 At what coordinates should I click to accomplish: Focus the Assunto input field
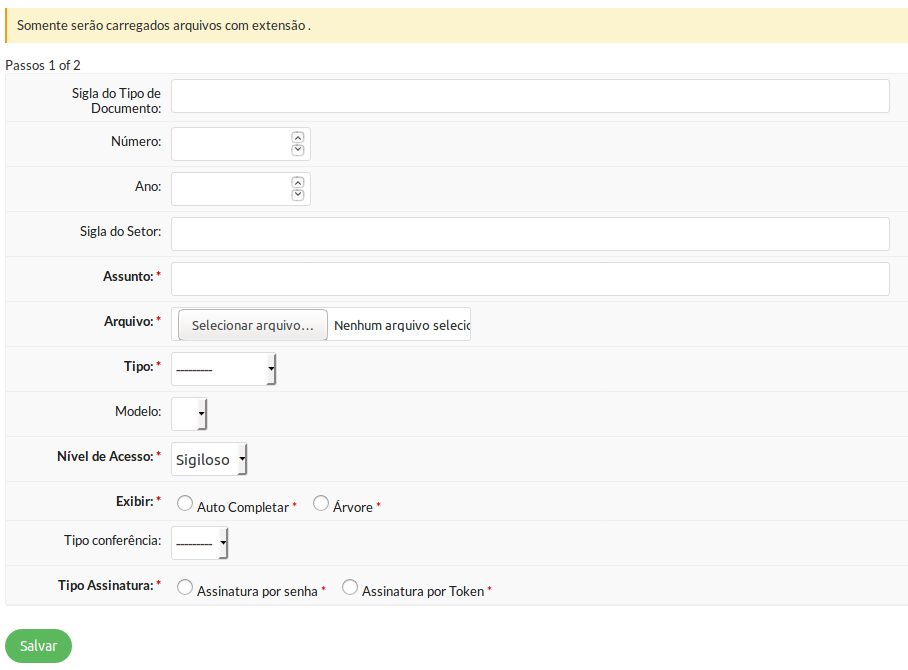(x=530, y=279)
